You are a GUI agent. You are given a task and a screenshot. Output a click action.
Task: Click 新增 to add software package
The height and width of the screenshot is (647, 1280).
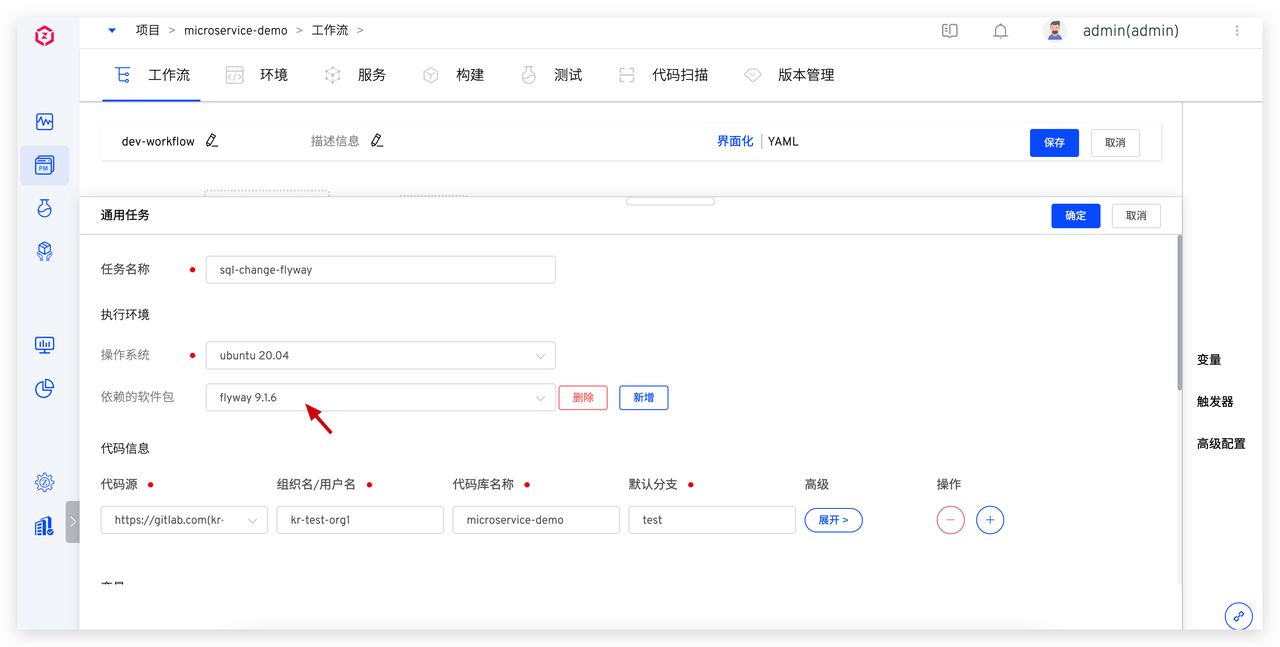644,397
